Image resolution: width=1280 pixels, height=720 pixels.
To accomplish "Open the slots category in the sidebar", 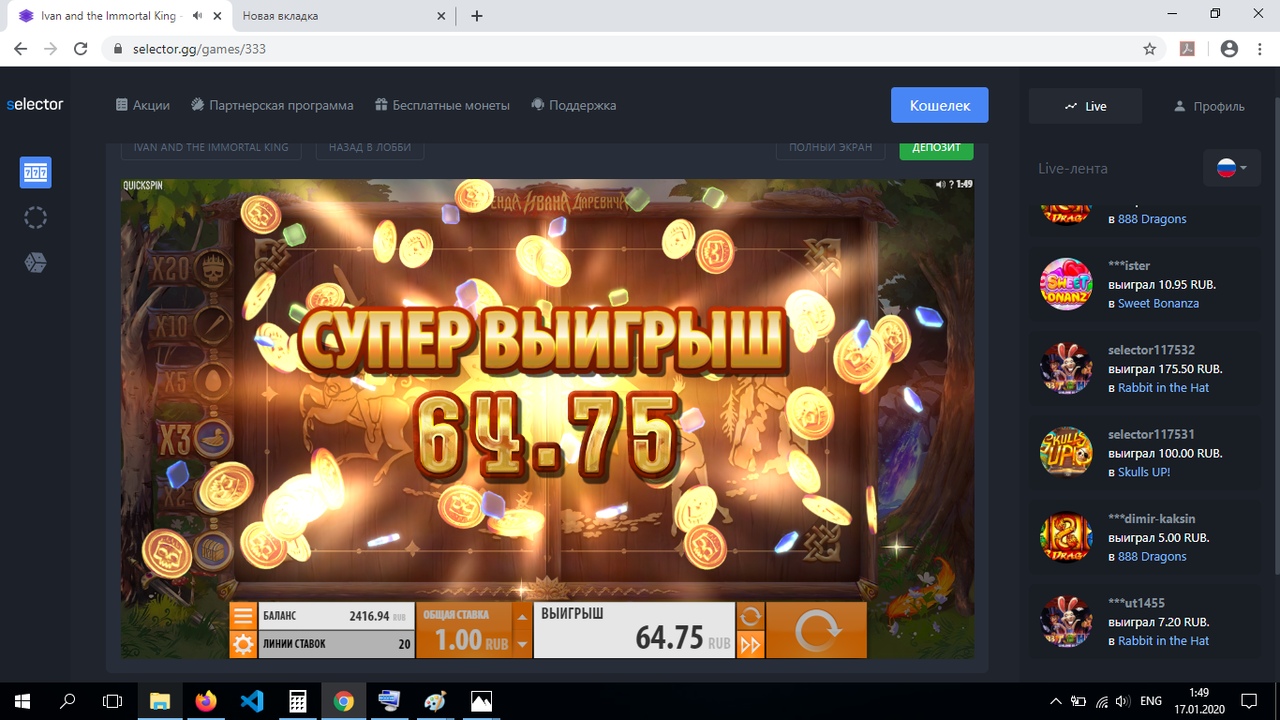I will (35, 173).
